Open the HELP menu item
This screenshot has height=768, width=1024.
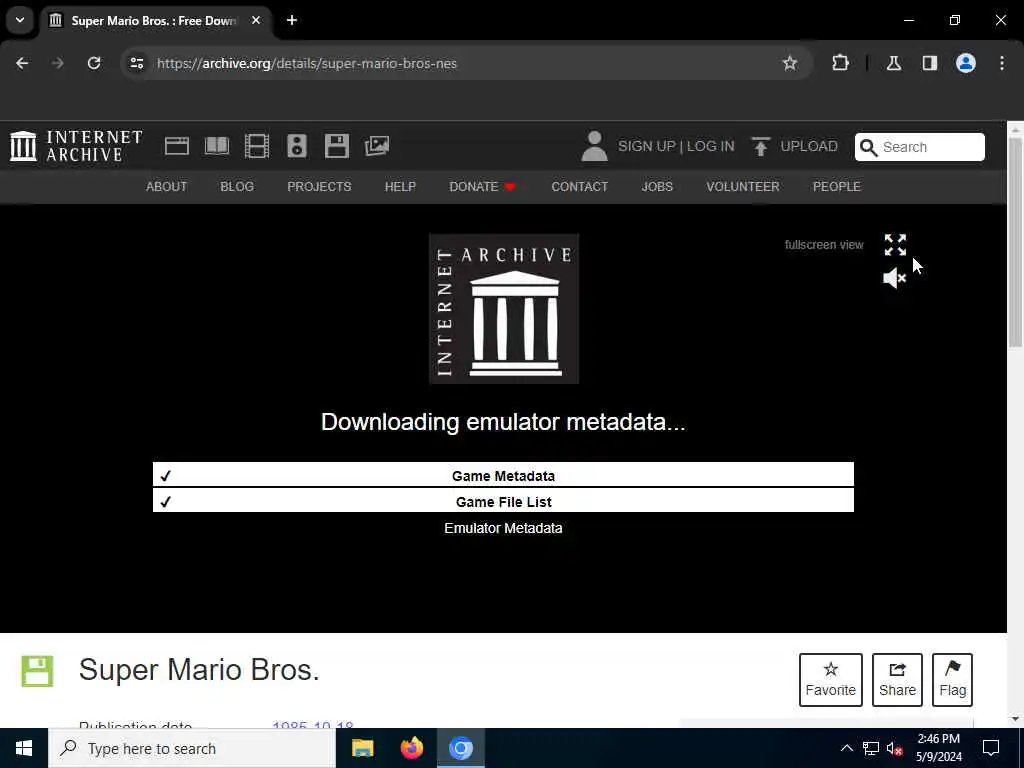click(x=400, y=187)
